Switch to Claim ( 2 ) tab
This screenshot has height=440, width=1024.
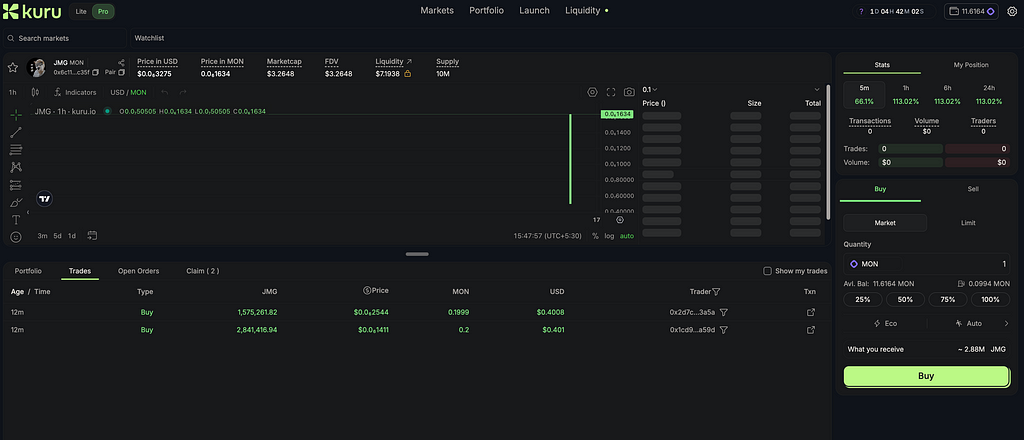pos(202,271)
